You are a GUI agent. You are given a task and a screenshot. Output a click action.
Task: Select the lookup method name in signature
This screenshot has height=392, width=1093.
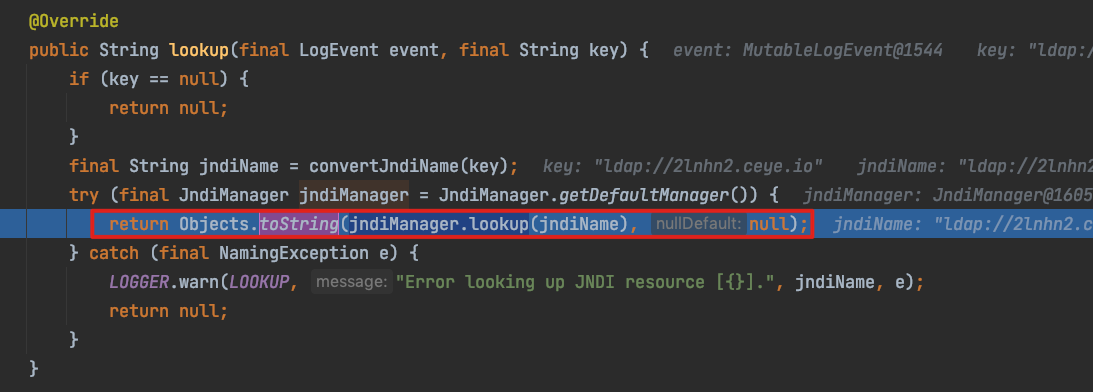(x=199, y=50)
